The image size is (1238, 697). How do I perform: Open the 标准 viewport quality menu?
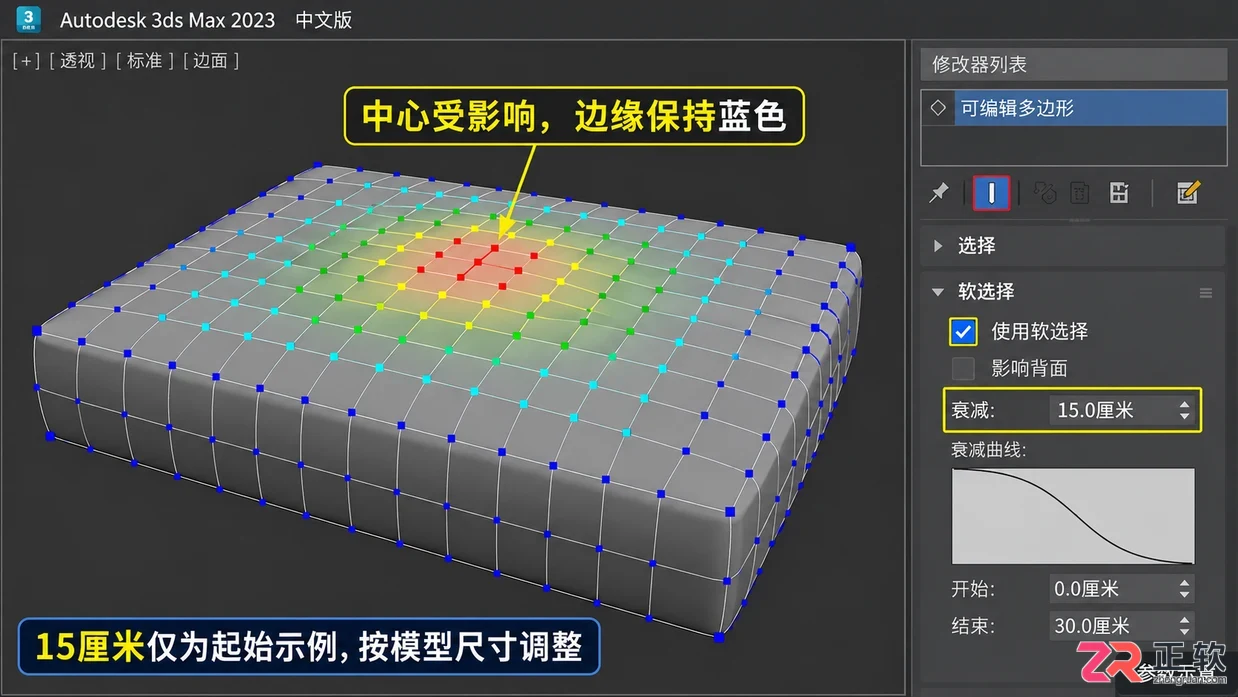pos(144,60)
